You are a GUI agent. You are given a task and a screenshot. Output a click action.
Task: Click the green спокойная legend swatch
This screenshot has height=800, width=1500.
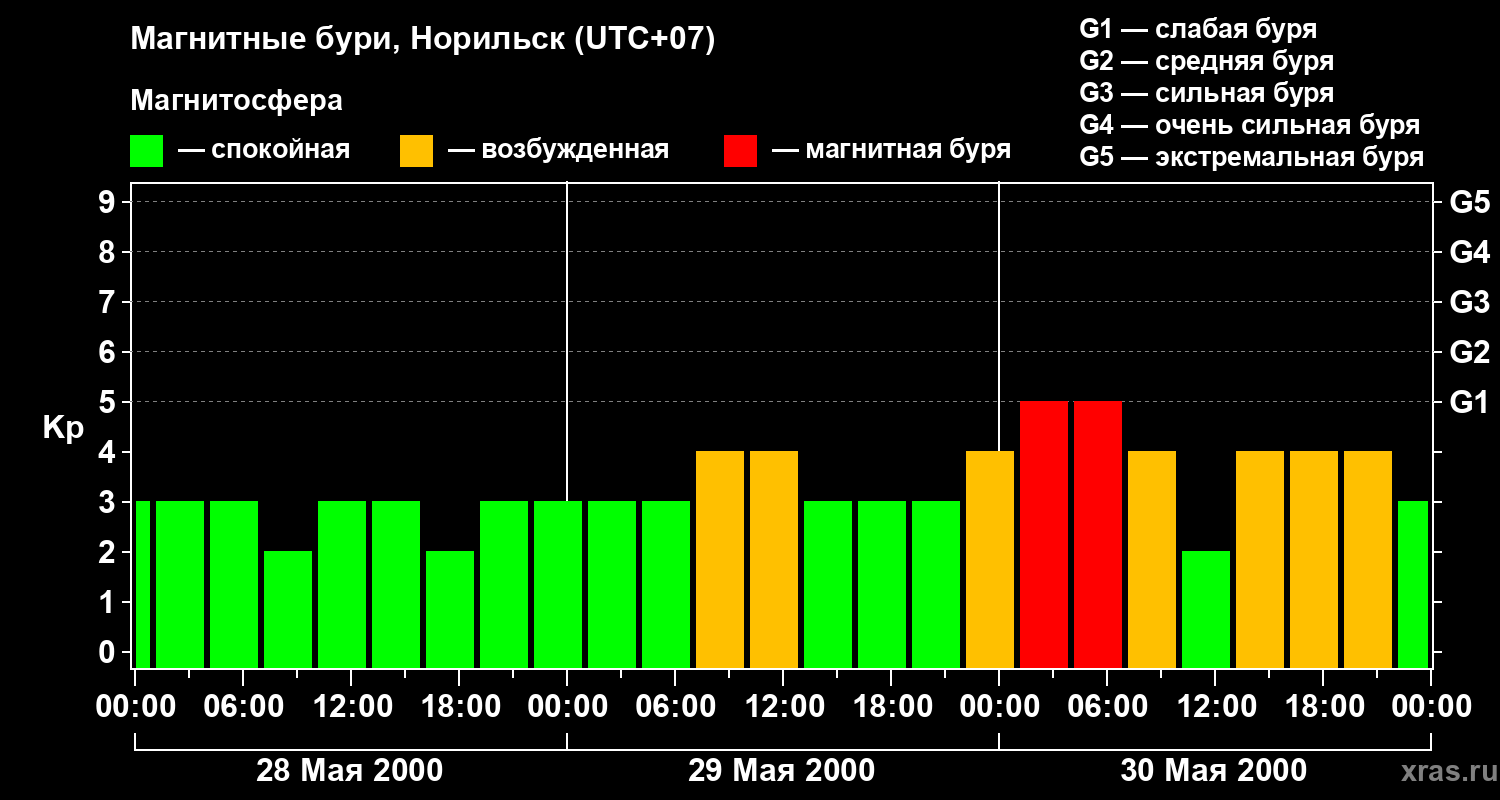pyautogui.click(x=146, y=151)
